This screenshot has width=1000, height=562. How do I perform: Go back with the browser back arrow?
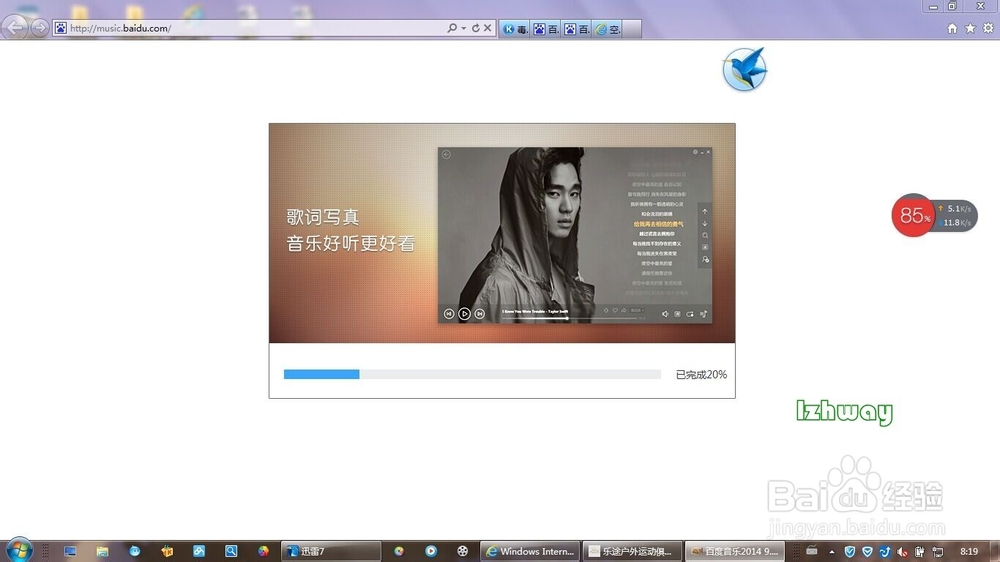15,27
